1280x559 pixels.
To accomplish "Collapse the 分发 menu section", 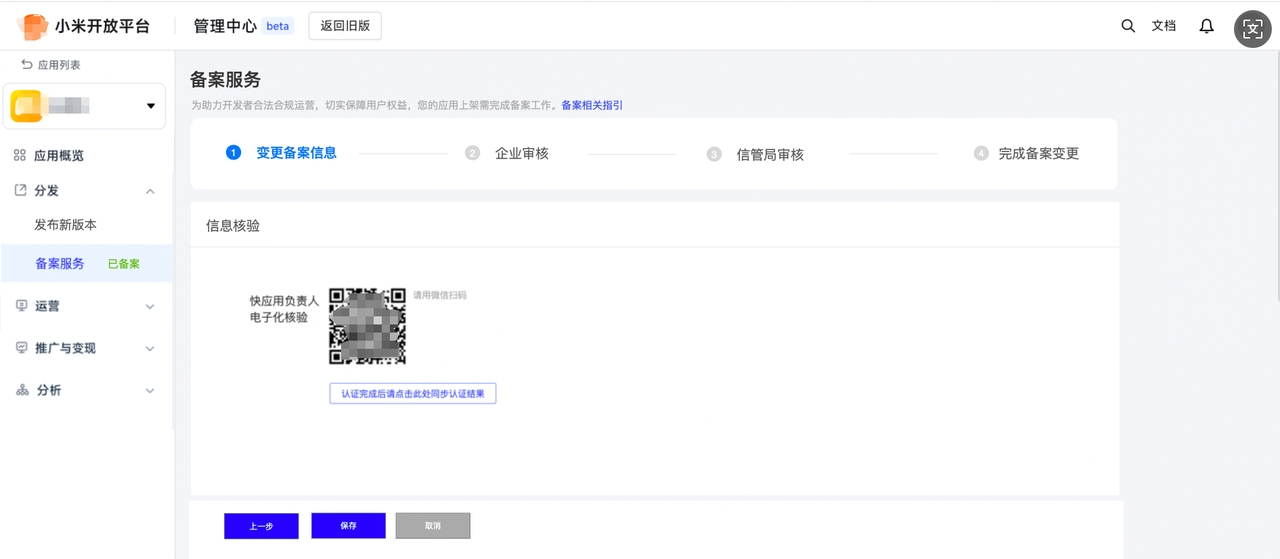I will point(150,191).
